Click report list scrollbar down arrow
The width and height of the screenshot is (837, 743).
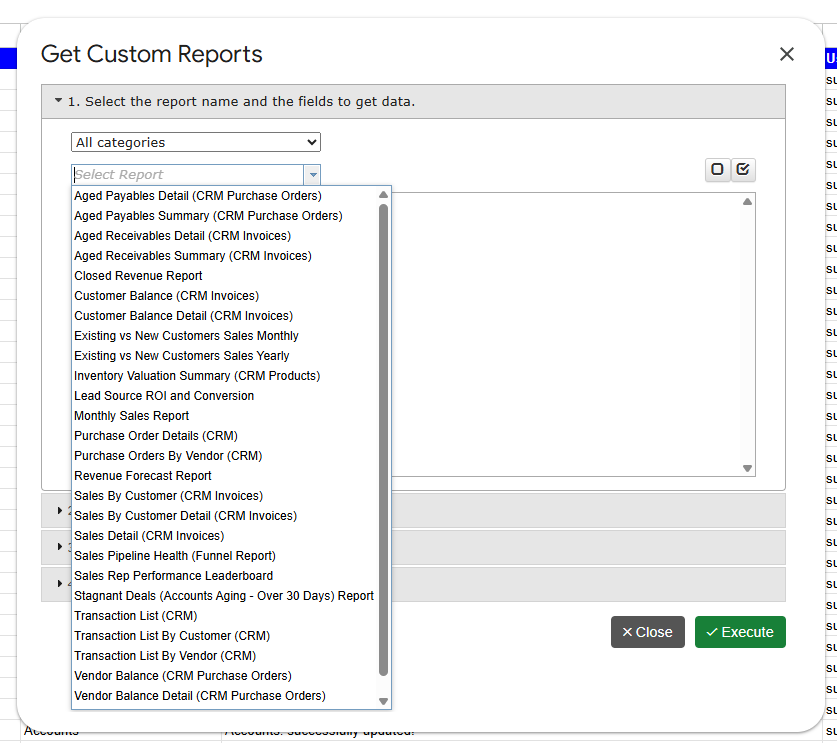(383, 701)
